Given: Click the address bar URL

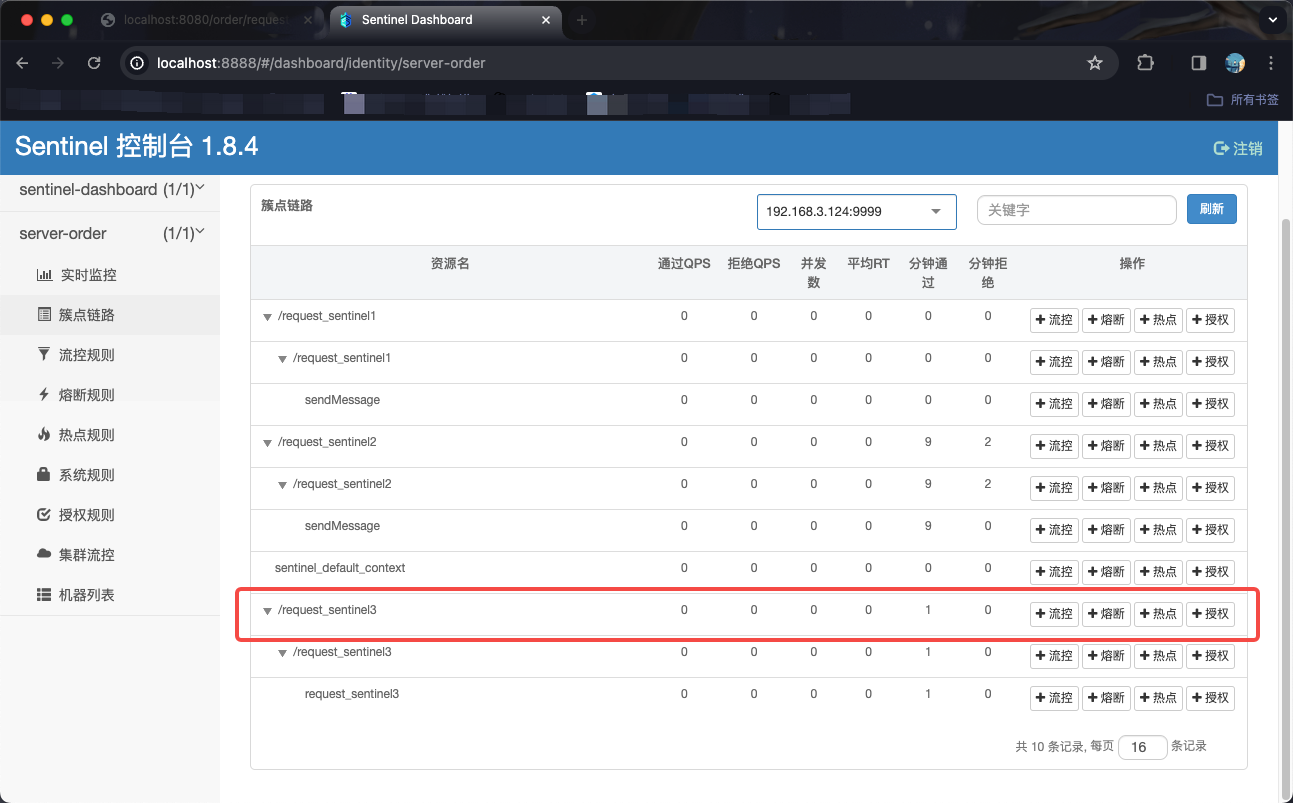Looking at the screenshot, I should (321, 63).
